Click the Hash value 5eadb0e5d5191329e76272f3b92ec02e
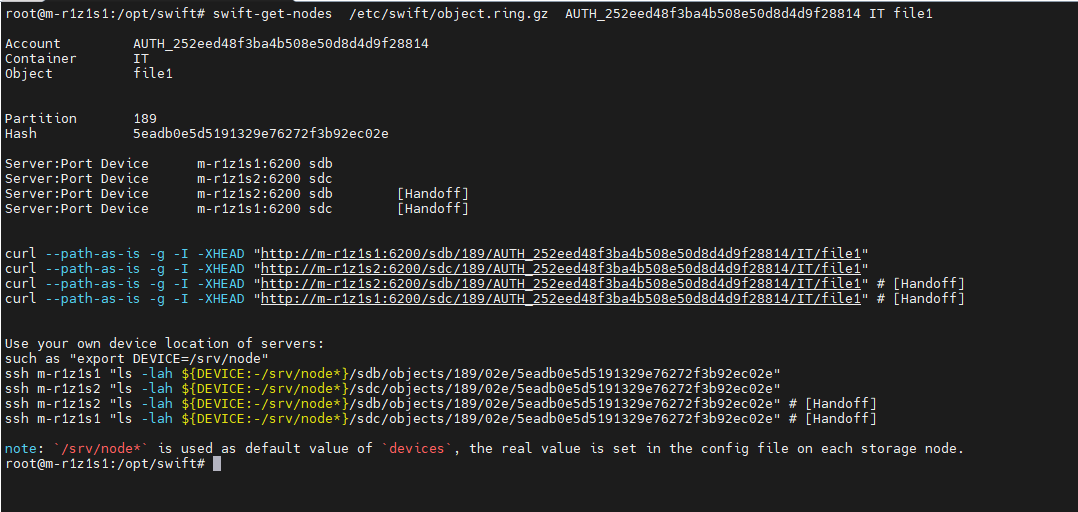This screenshot has height=512, width=1078. (x=260, y=134)
